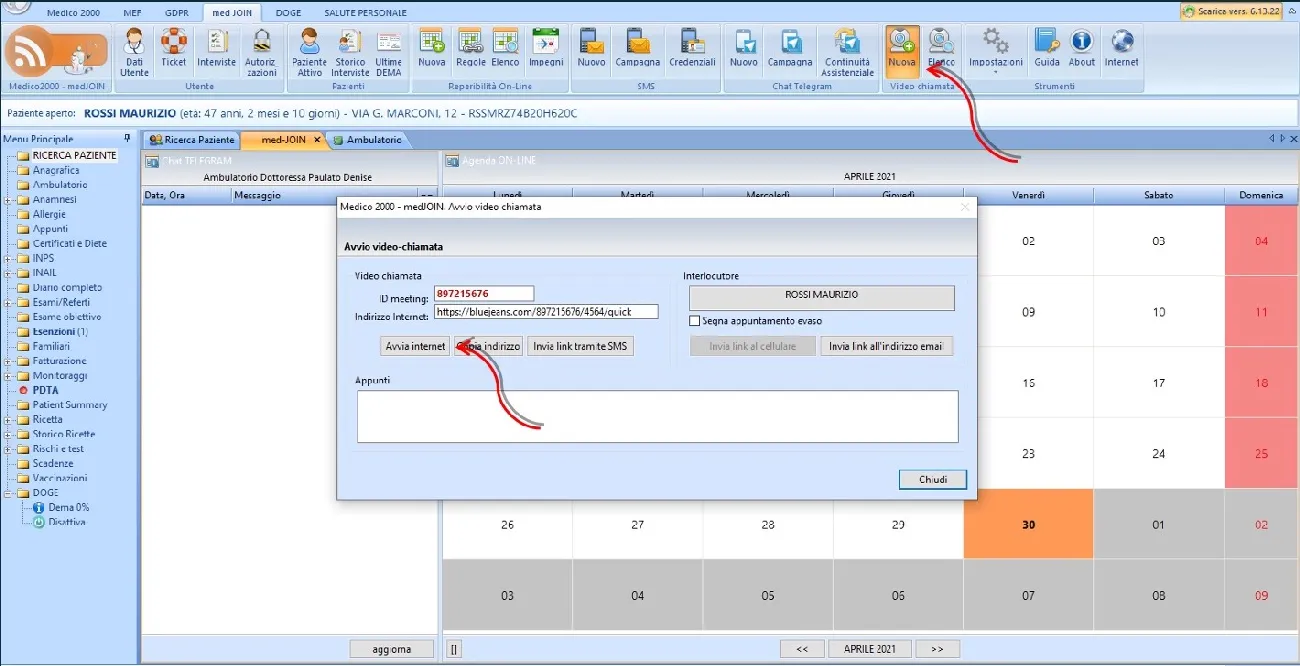The image size is (1300, 666).
Task: Open Storico Interviste
Action: (350, 52)
